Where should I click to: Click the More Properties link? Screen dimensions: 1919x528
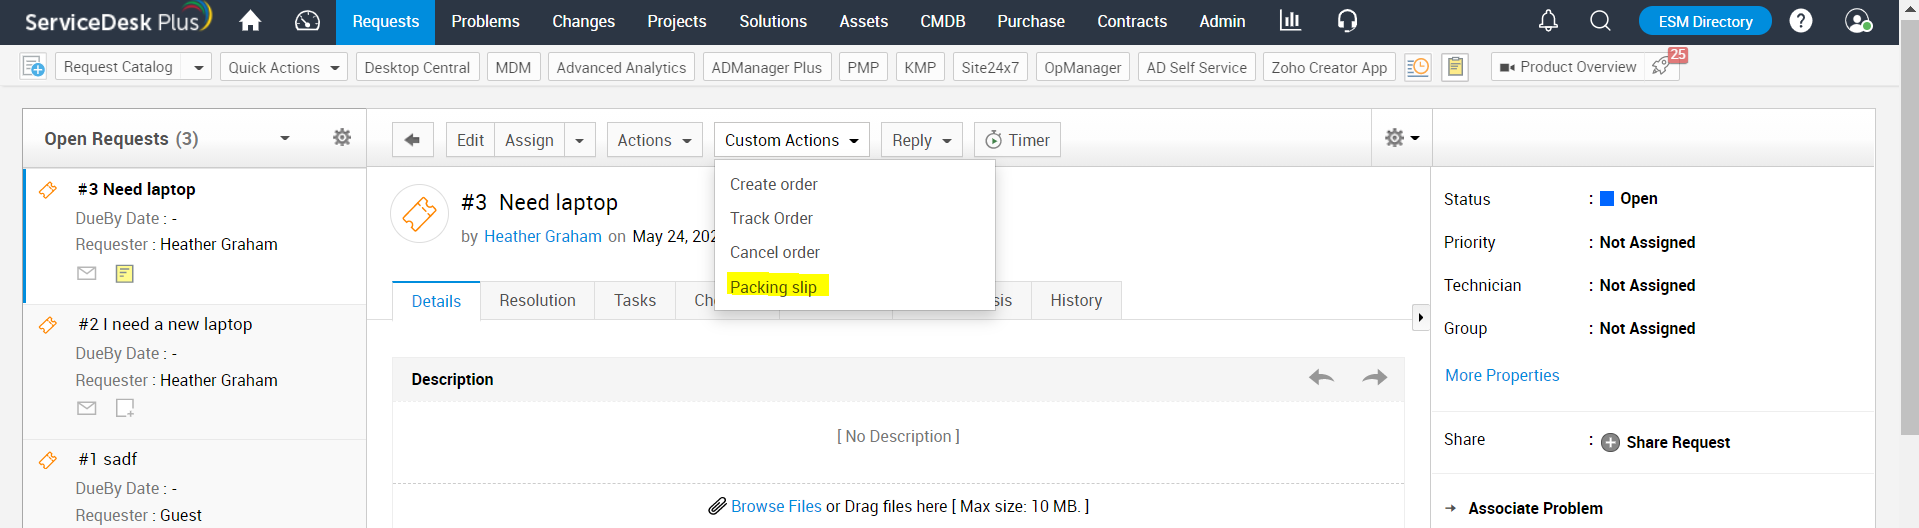pyautogui.click(x=1501, y=375)
